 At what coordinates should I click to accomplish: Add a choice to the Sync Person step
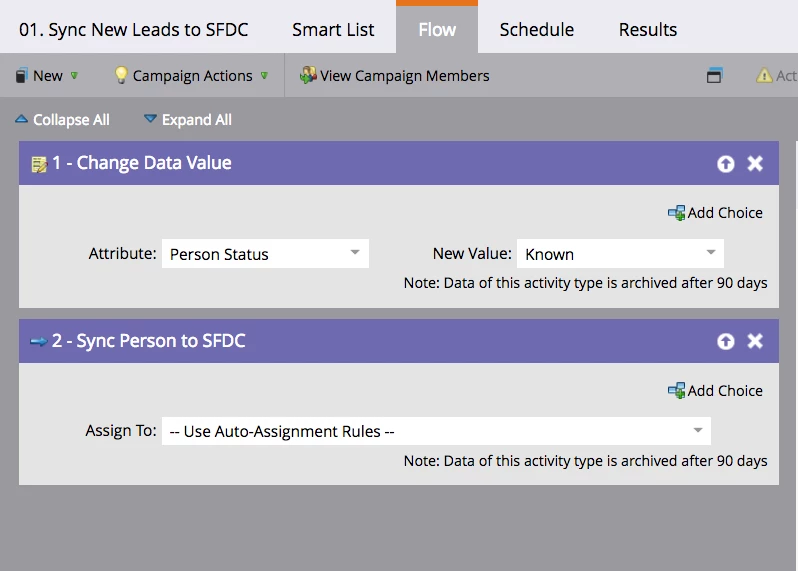715,391
